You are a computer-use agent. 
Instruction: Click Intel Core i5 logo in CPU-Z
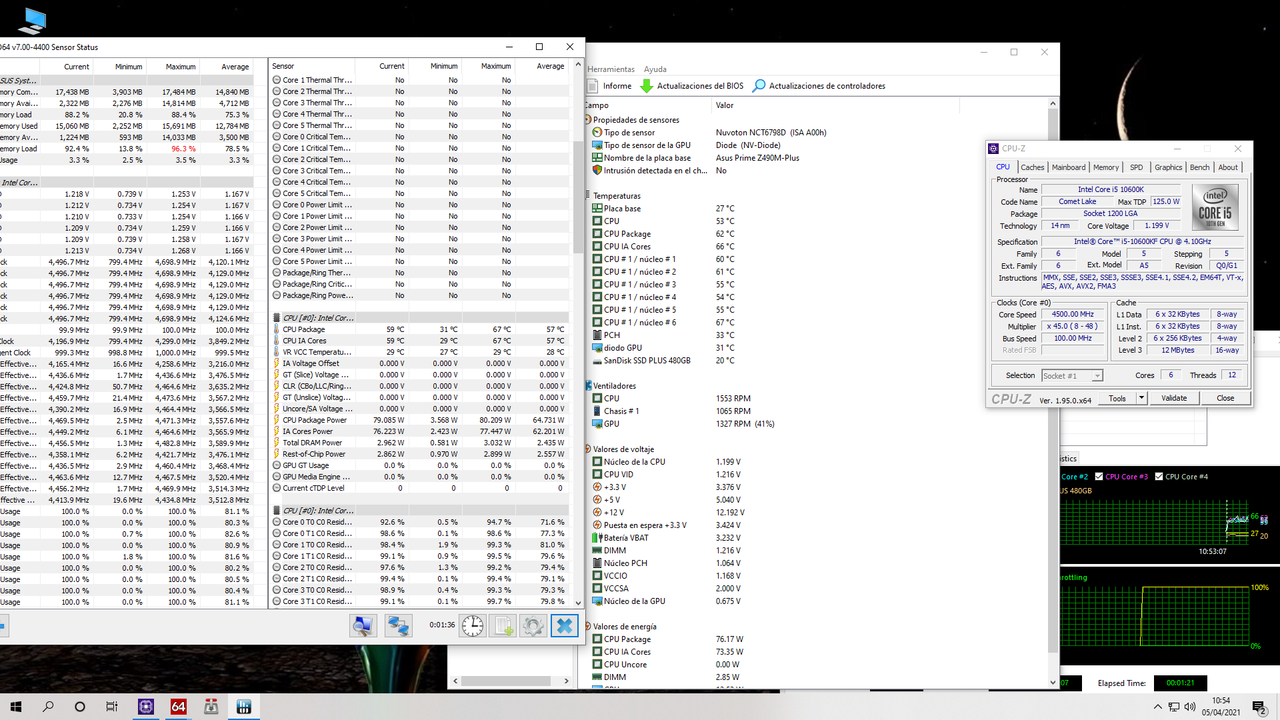click(1214, 208)
